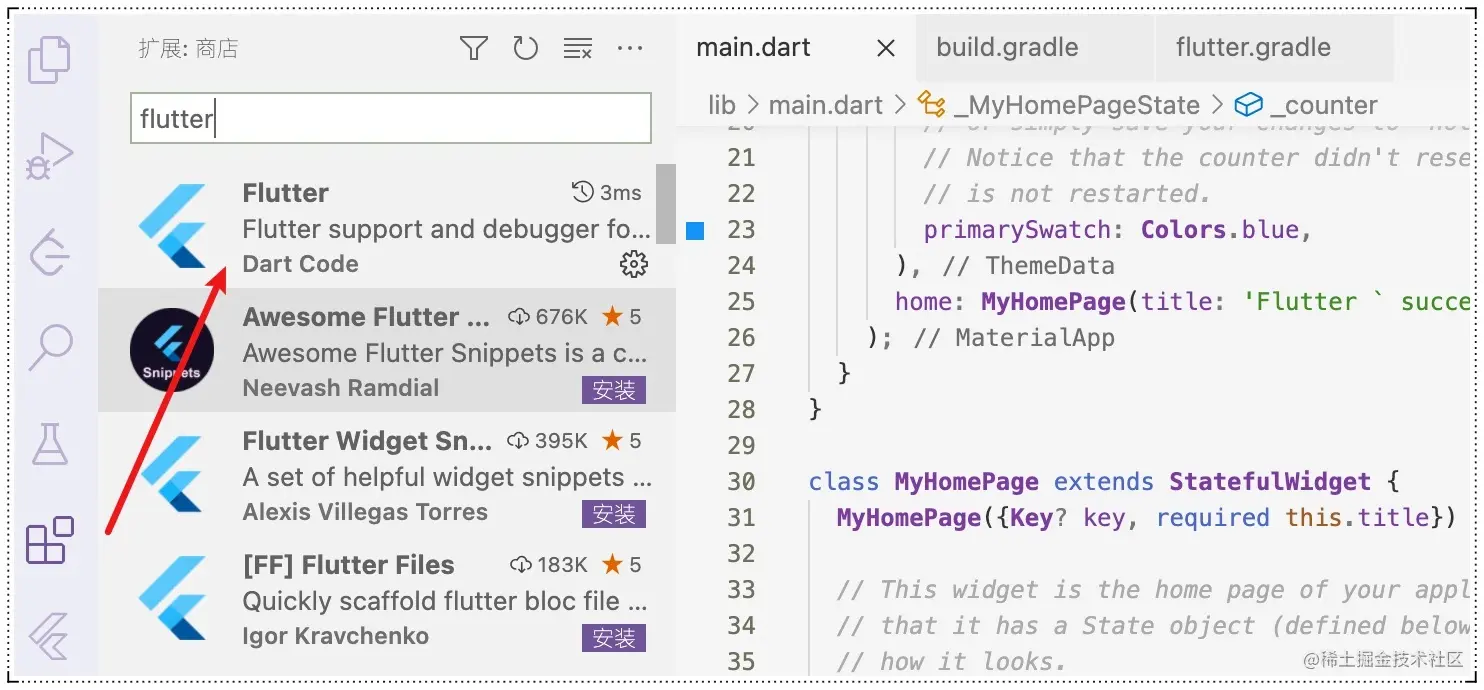Open the gear settings for the Flutter extension
The image size is (1484, 690).
(x=632, y=264)
